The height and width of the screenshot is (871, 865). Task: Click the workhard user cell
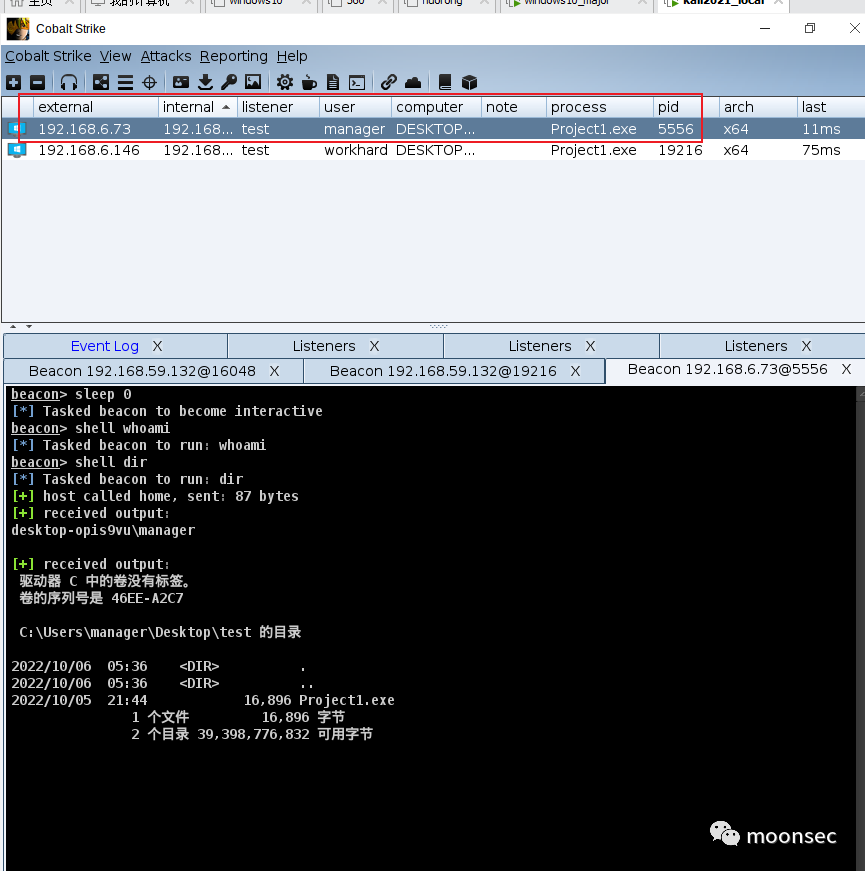(356, 150)
